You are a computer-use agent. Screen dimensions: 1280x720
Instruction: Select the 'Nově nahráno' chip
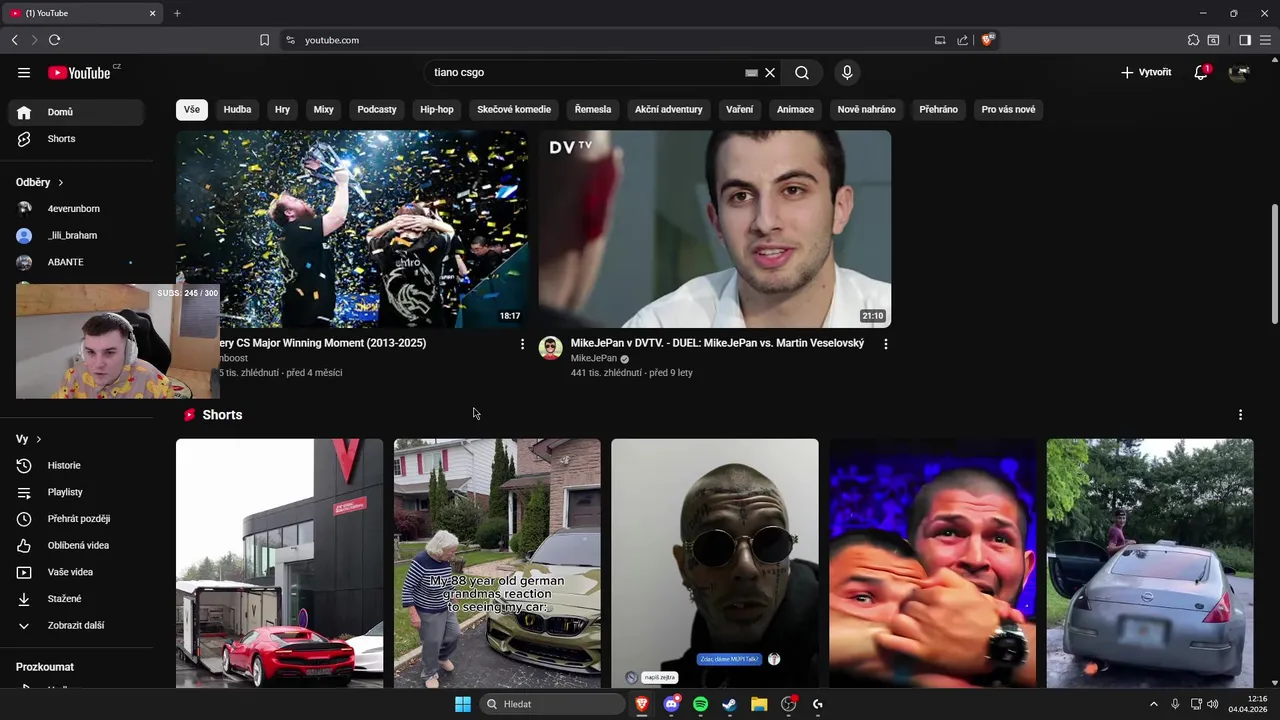(866, 109)
